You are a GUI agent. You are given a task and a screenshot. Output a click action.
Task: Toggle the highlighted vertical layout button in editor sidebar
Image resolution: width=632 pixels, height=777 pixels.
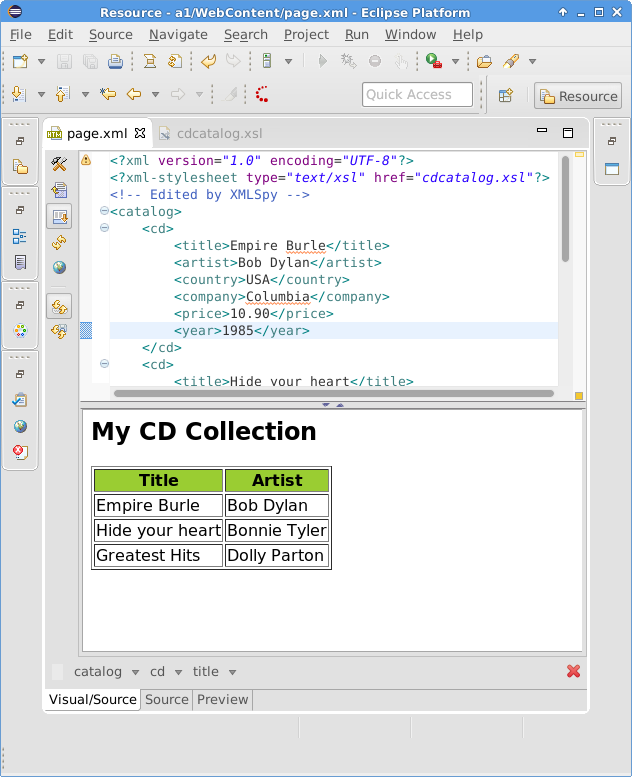point(59,216)
